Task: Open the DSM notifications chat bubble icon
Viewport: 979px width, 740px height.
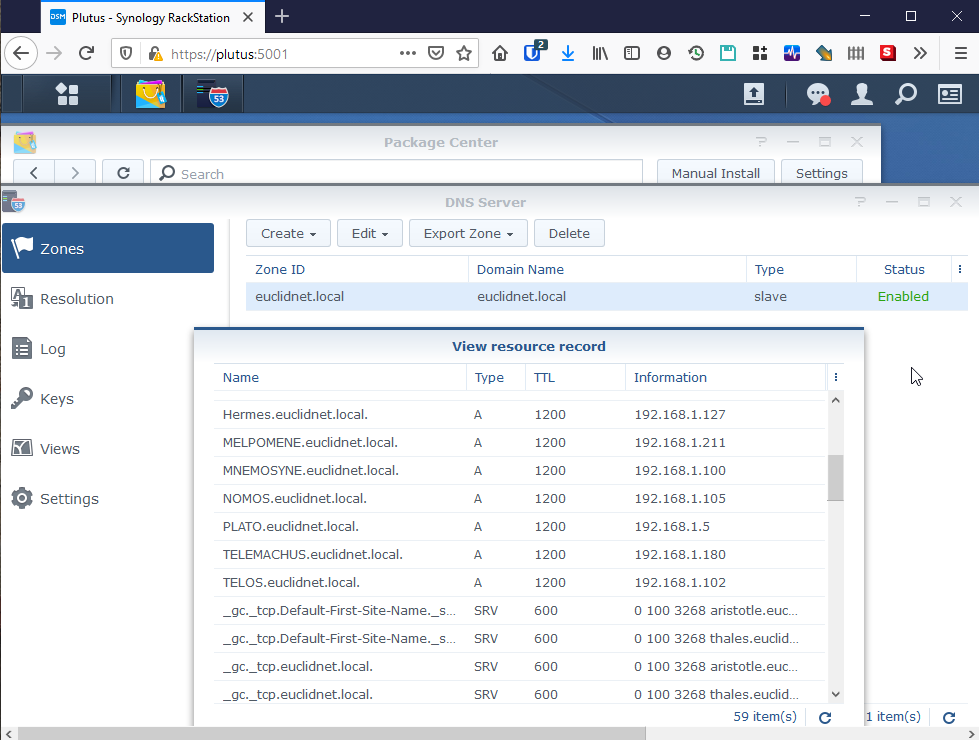Action: (819, 94)
